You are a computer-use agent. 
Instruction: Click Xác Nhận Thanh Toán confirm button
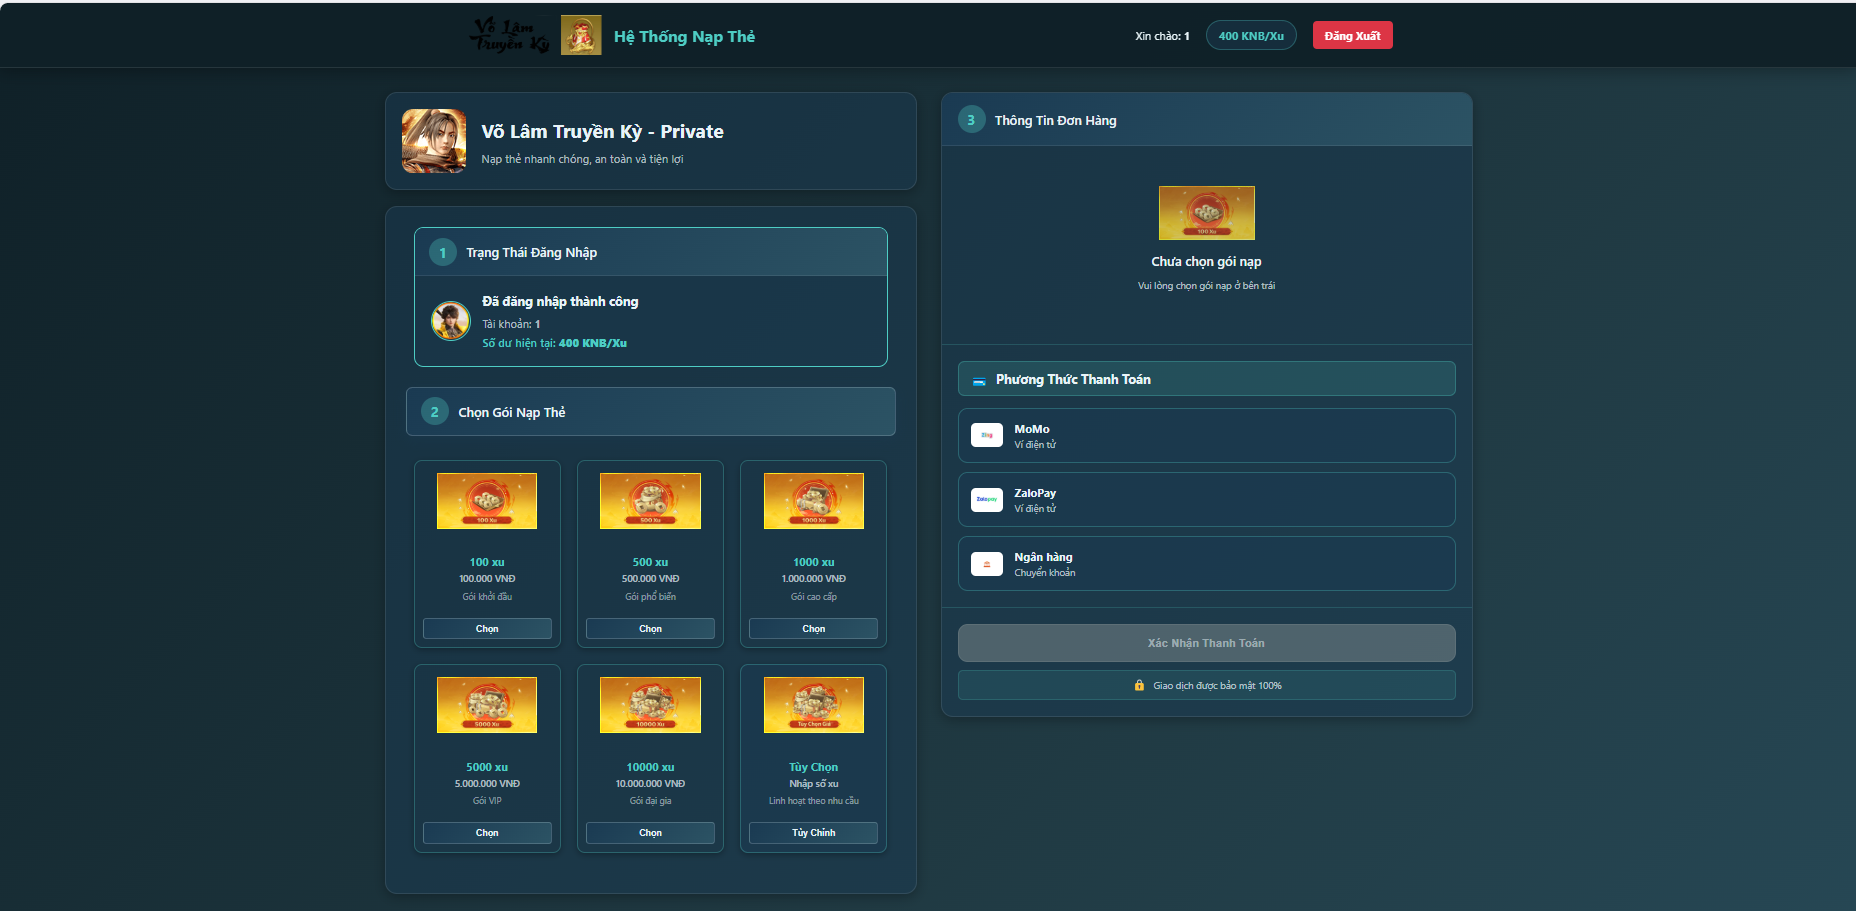1206,643
